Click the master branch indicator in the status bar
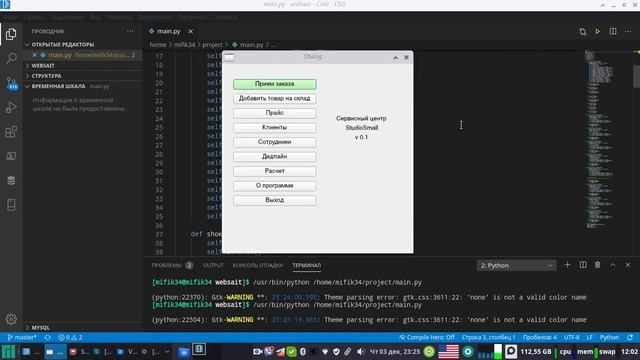Viewport: 640px width, 360px height. [x=22, y=338]
